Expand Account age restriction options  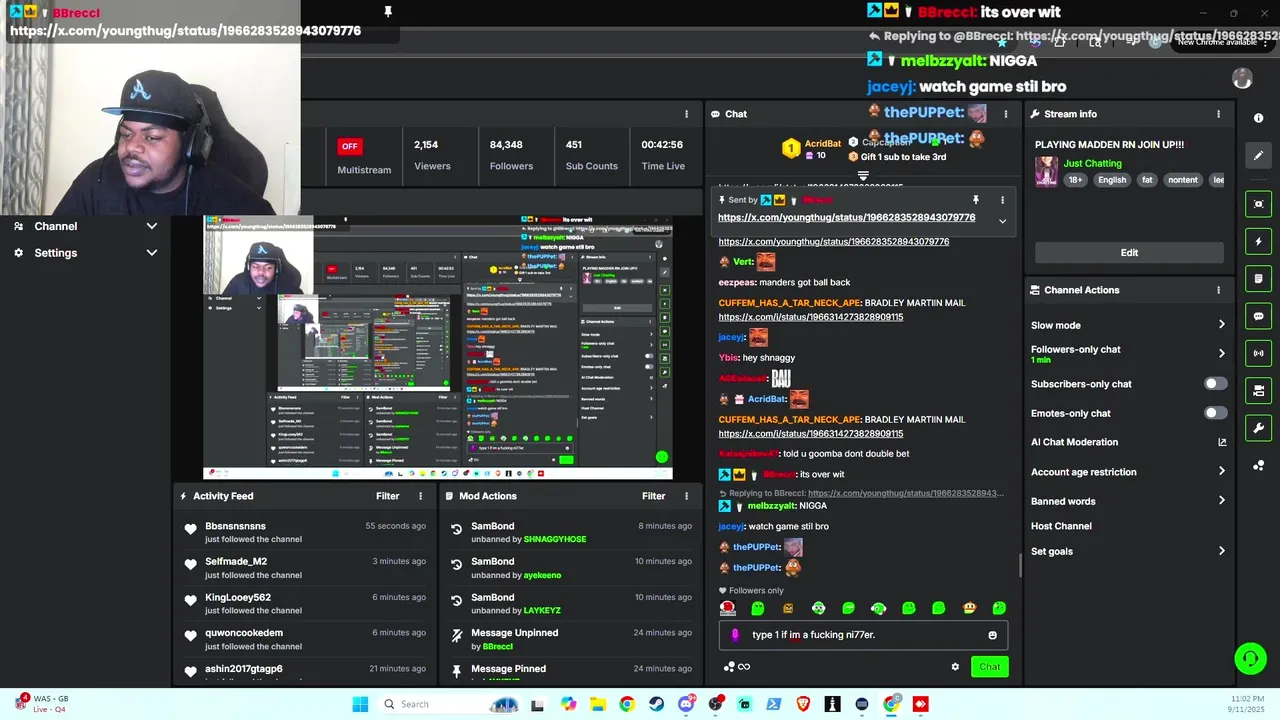(1221, 471)
